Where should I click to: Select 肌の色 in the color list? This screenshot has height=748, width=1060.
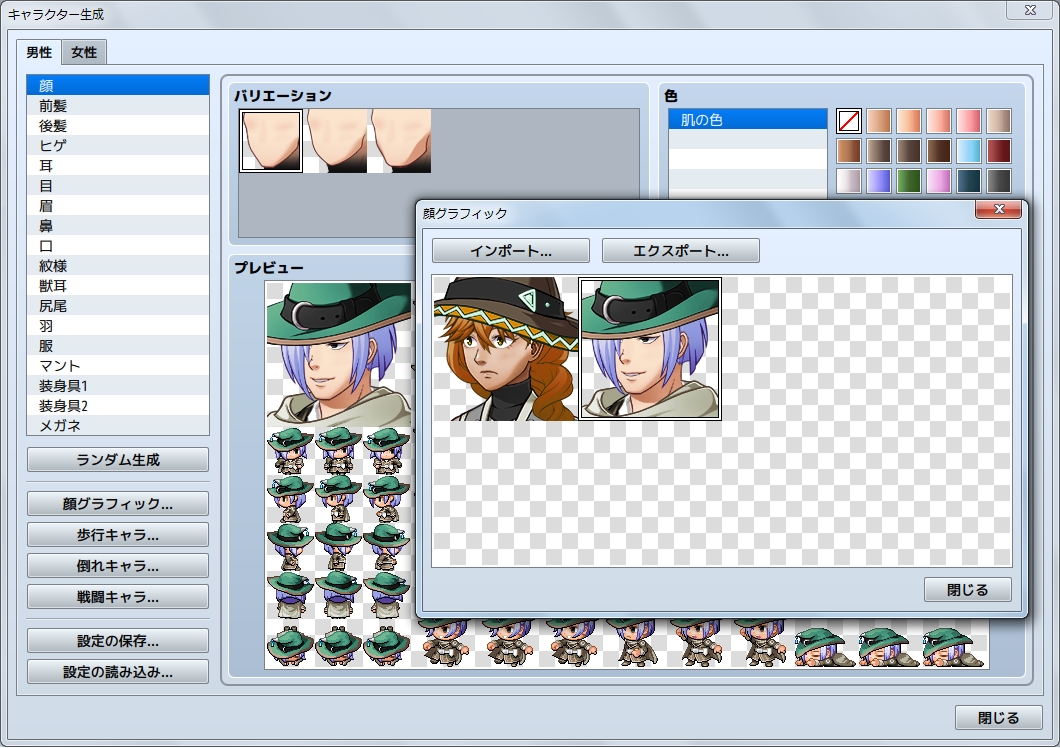747,120
